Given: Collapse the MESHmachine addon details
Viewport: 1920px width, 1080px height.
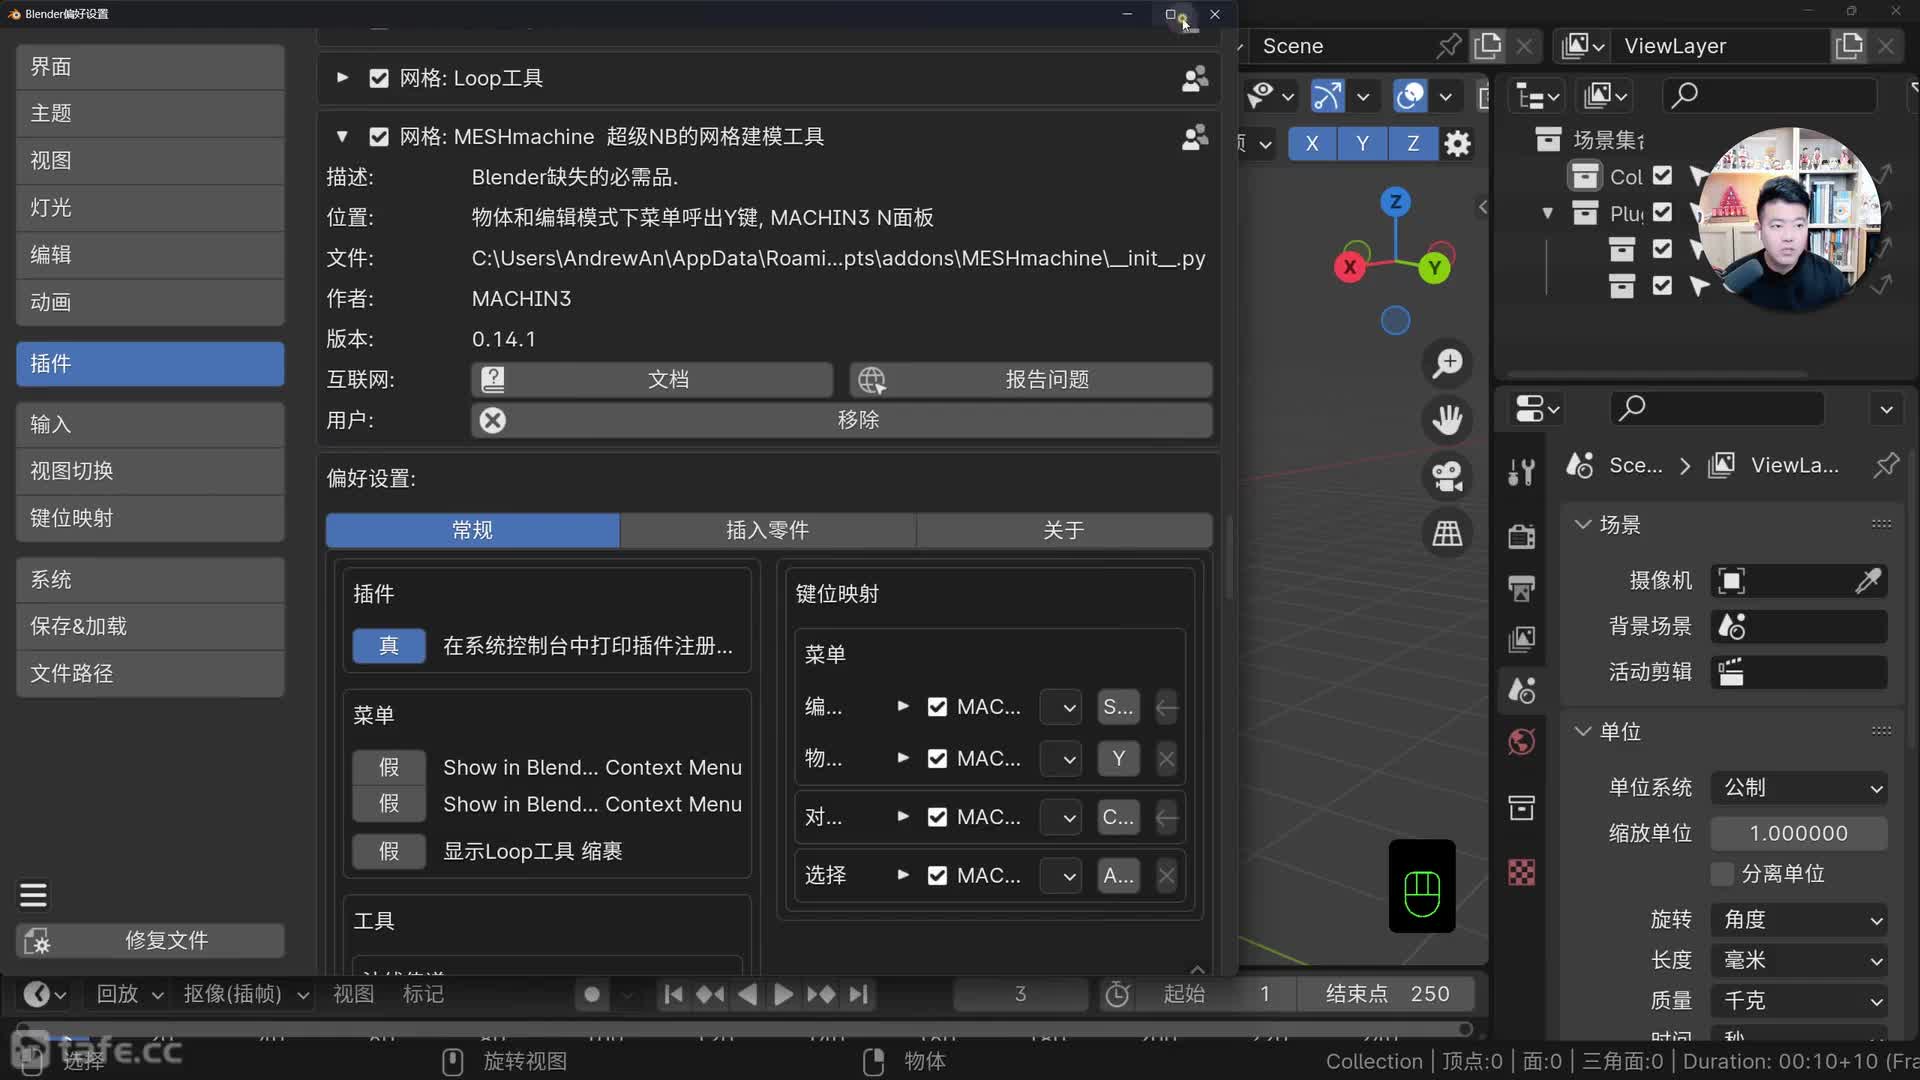Looking at the screenshot, I should (342, 137).
